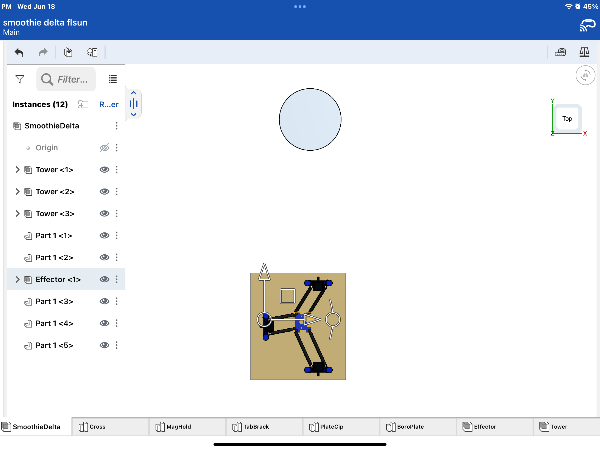600x450 pixels.
Task: Click the Top face of the view cube
Action: coord(567,119)
